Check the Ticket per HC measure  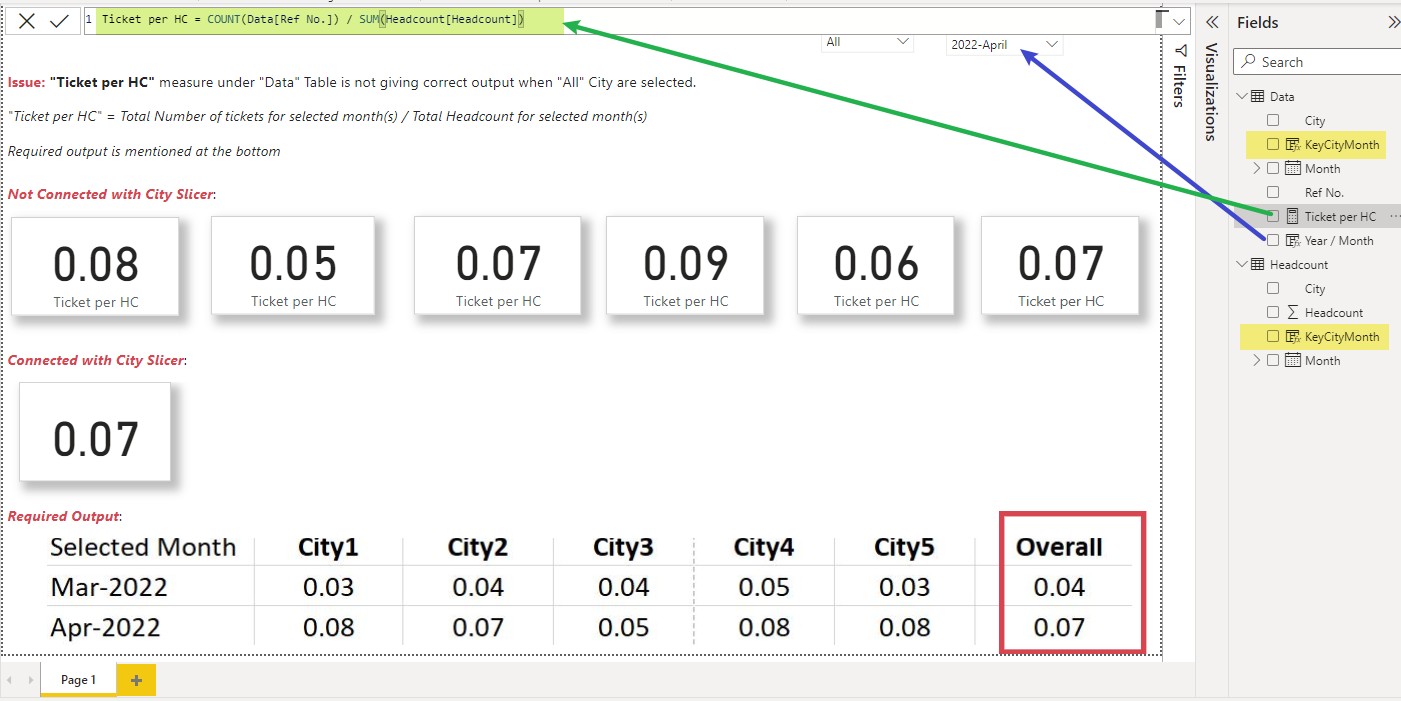pyautogui.click(x=1273, y=216)
